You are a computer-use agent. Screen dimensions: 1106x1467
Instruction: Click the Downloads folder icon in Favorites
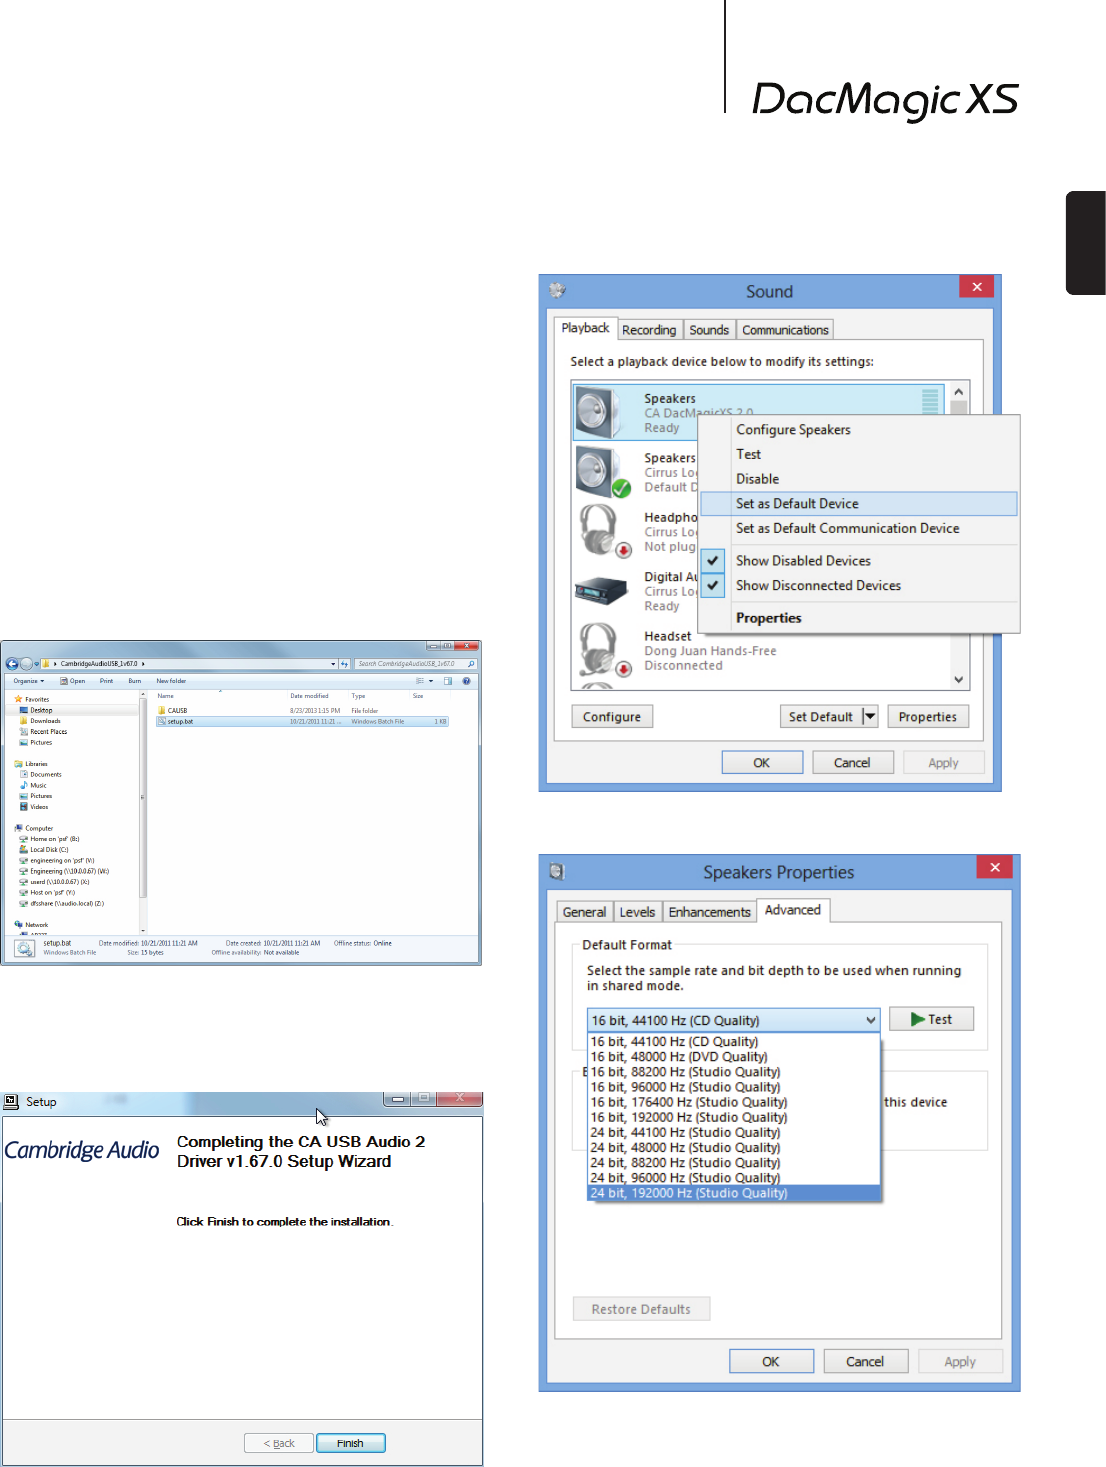(x=24, y=720)
